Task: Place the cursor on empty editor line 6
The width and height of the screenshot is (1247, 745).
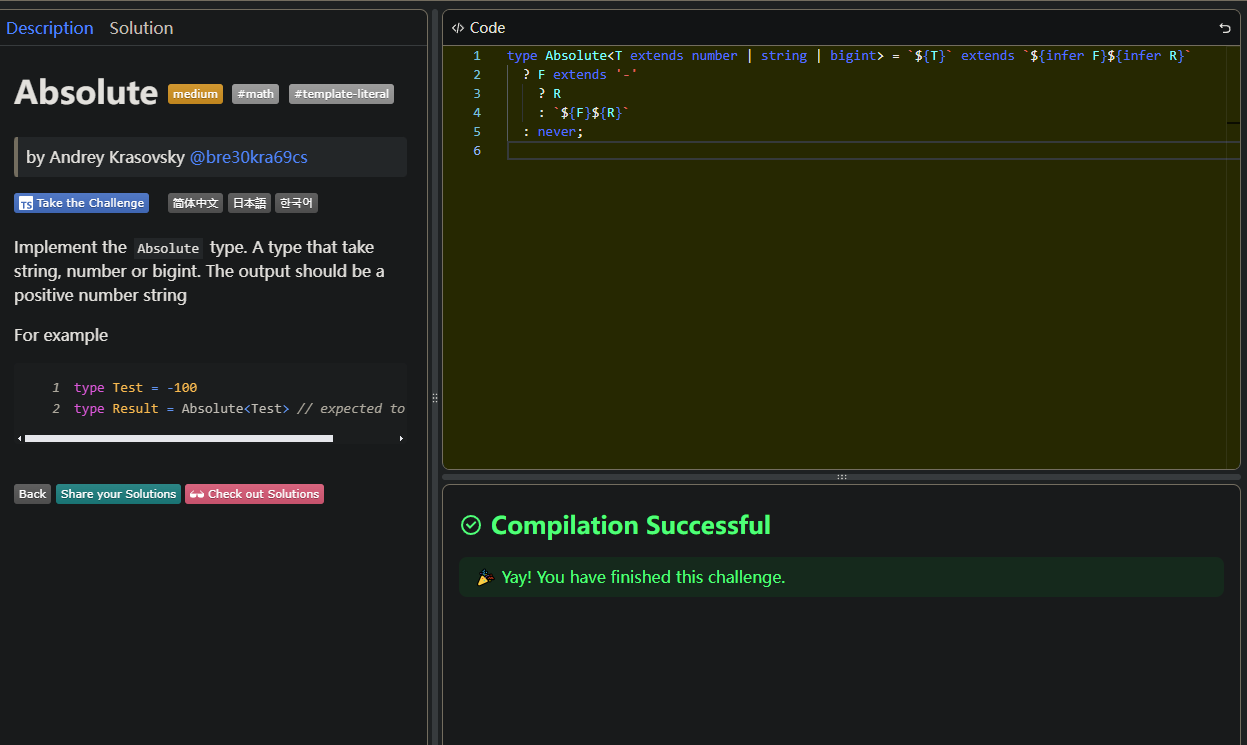Action: 873,151
